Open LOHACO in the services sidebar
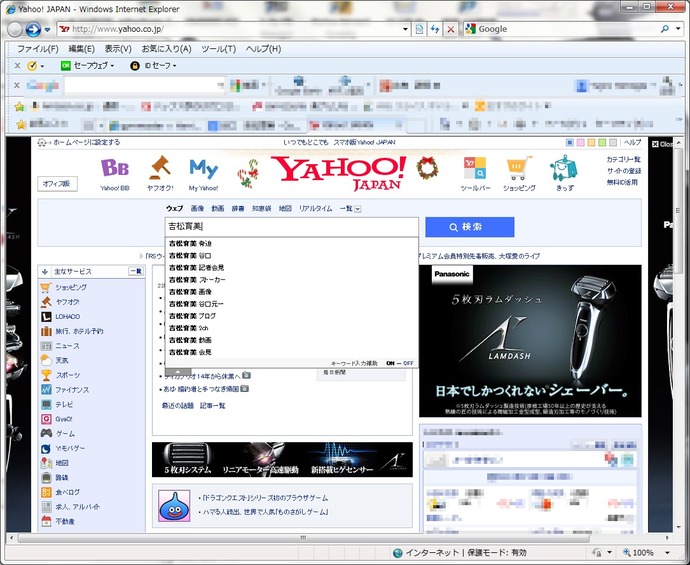 tap(67, 316)
